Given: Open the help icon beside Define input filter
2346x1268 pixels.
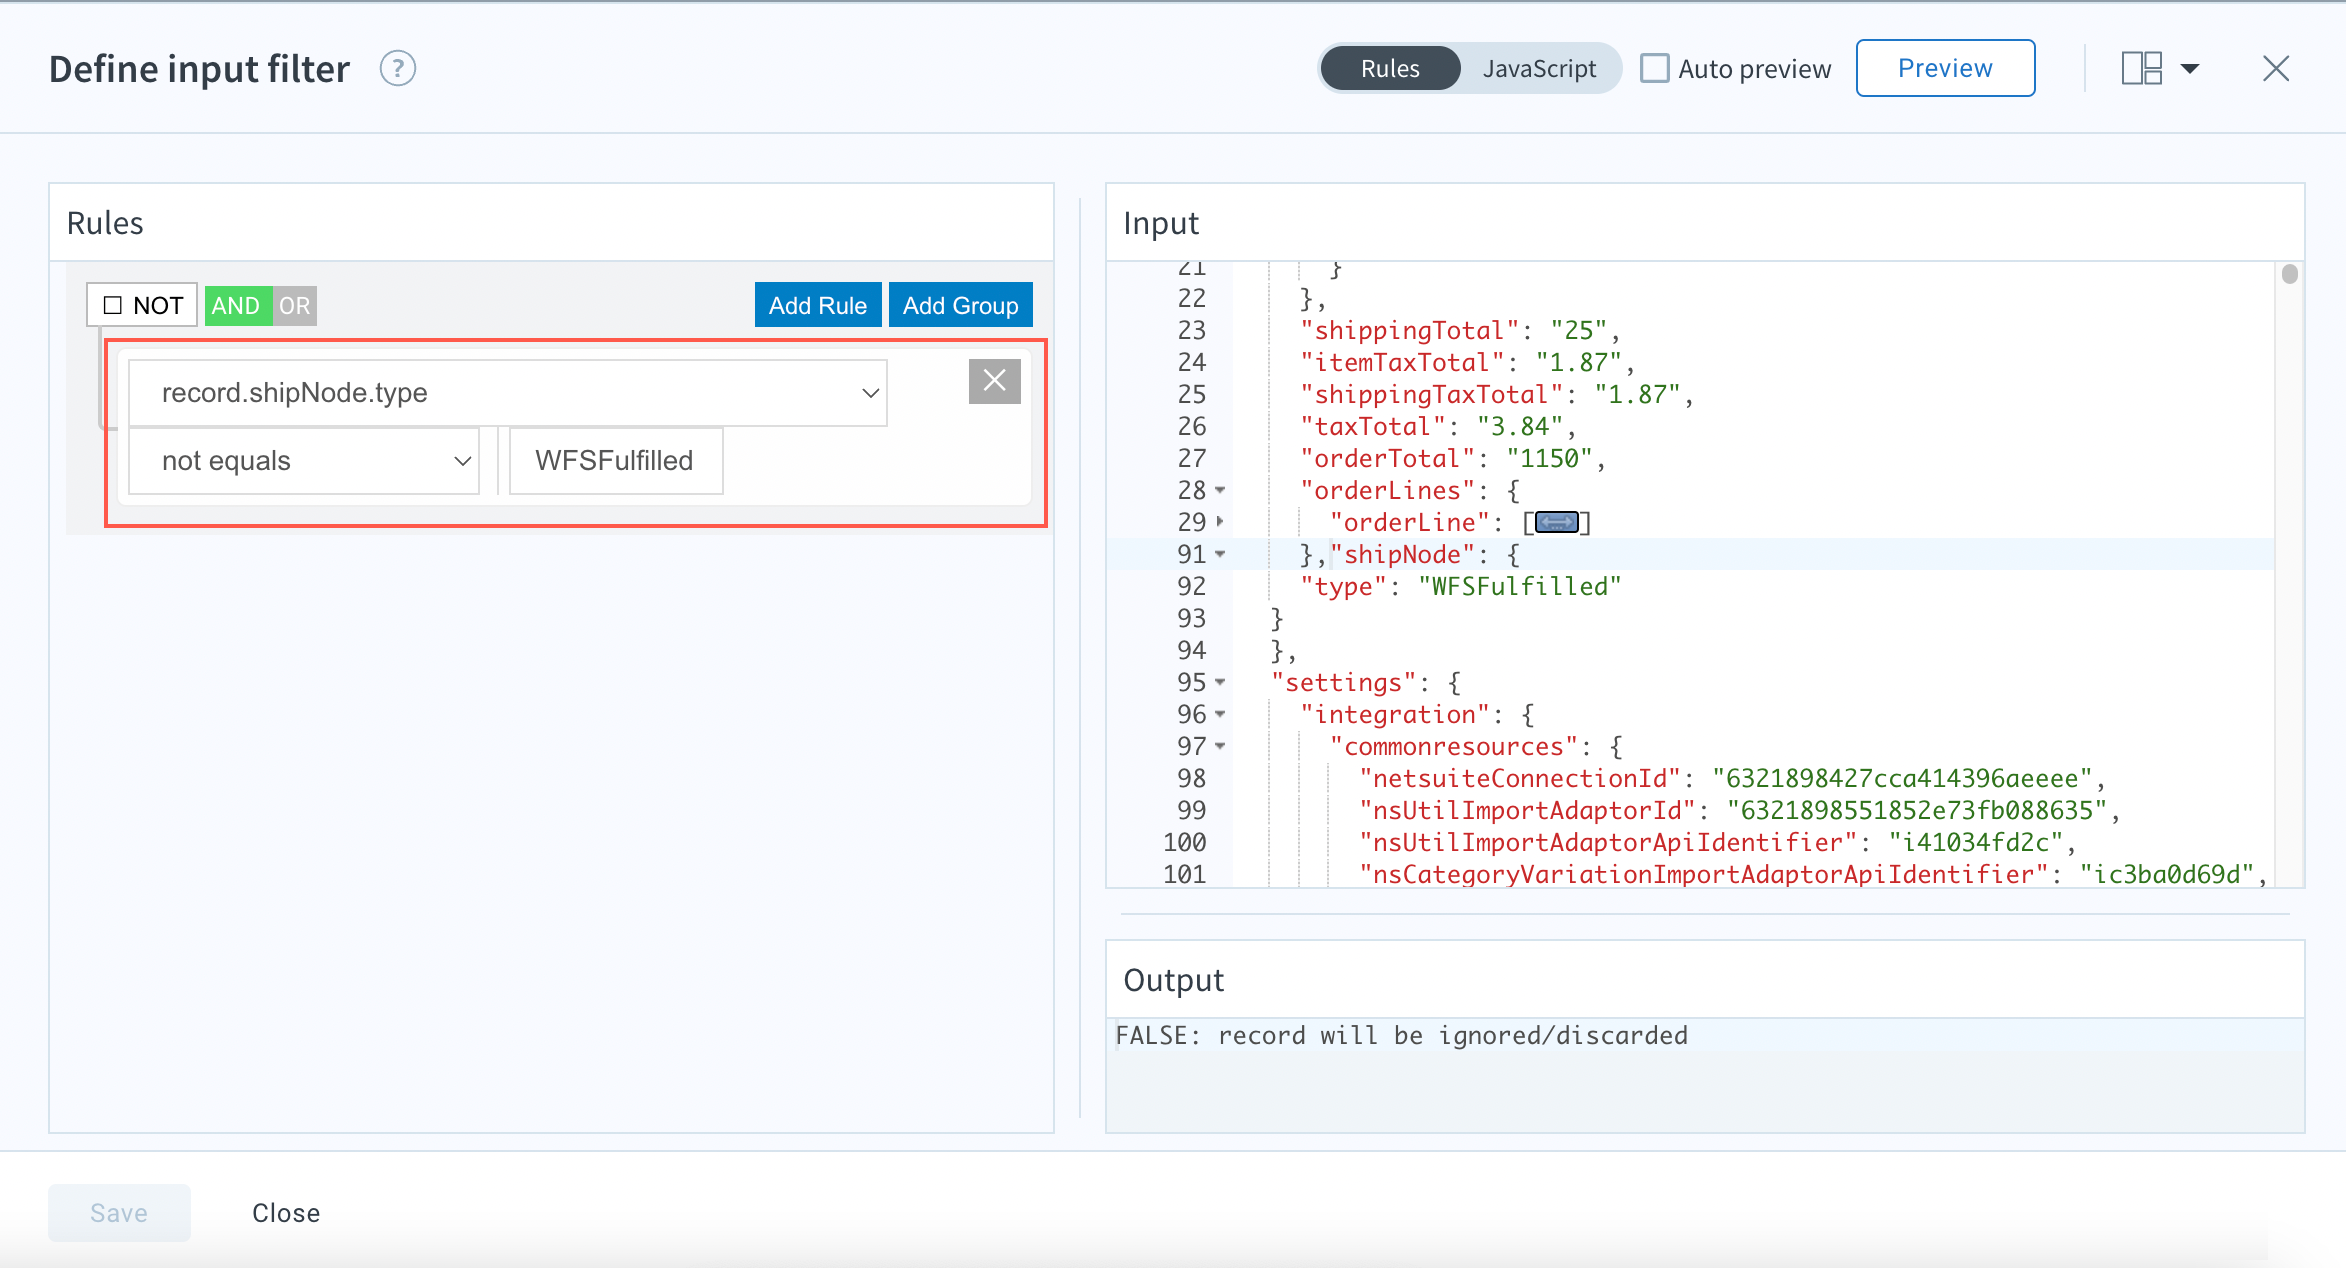Looking at the screenshot, I should (x=397, y=69).
